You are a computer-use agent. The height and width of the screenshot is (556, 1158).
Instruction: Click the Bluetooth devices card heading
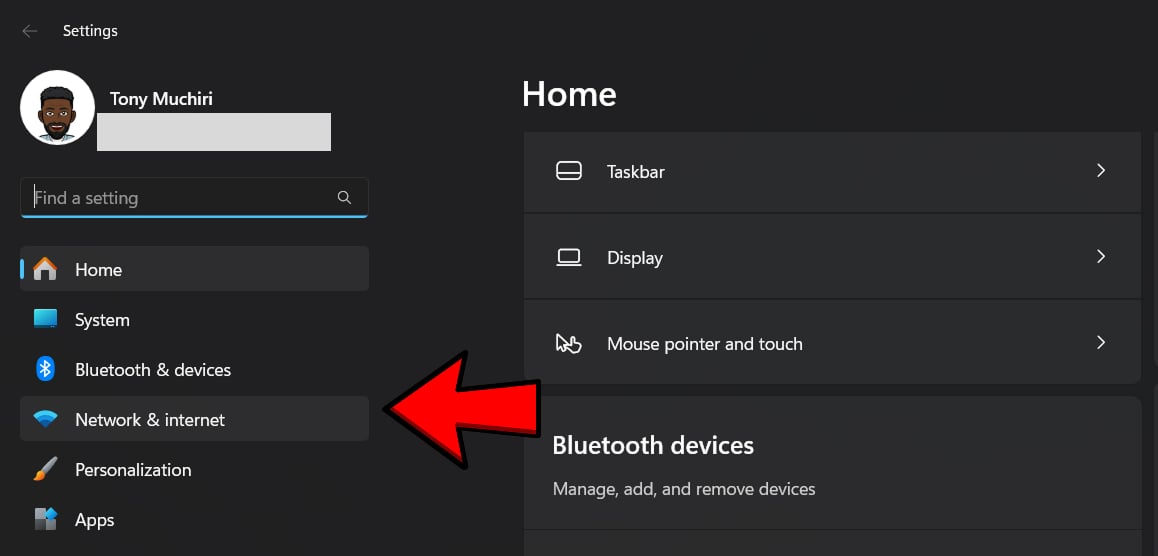653,445
